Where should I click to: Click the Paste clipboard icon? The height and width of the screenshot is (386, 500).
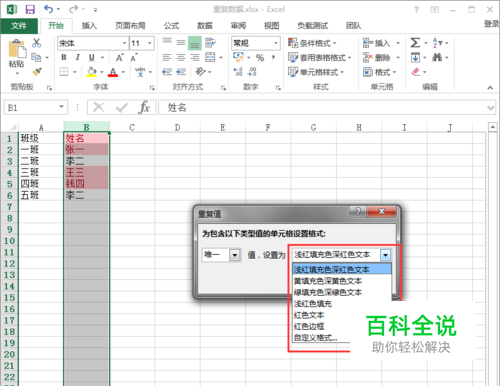coord(17,49)
